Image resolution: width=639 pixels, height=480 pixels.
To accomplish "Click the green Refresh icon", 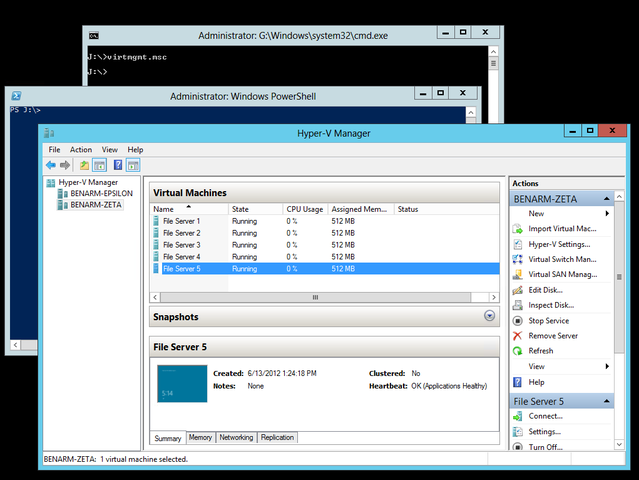I will [518, 351].
